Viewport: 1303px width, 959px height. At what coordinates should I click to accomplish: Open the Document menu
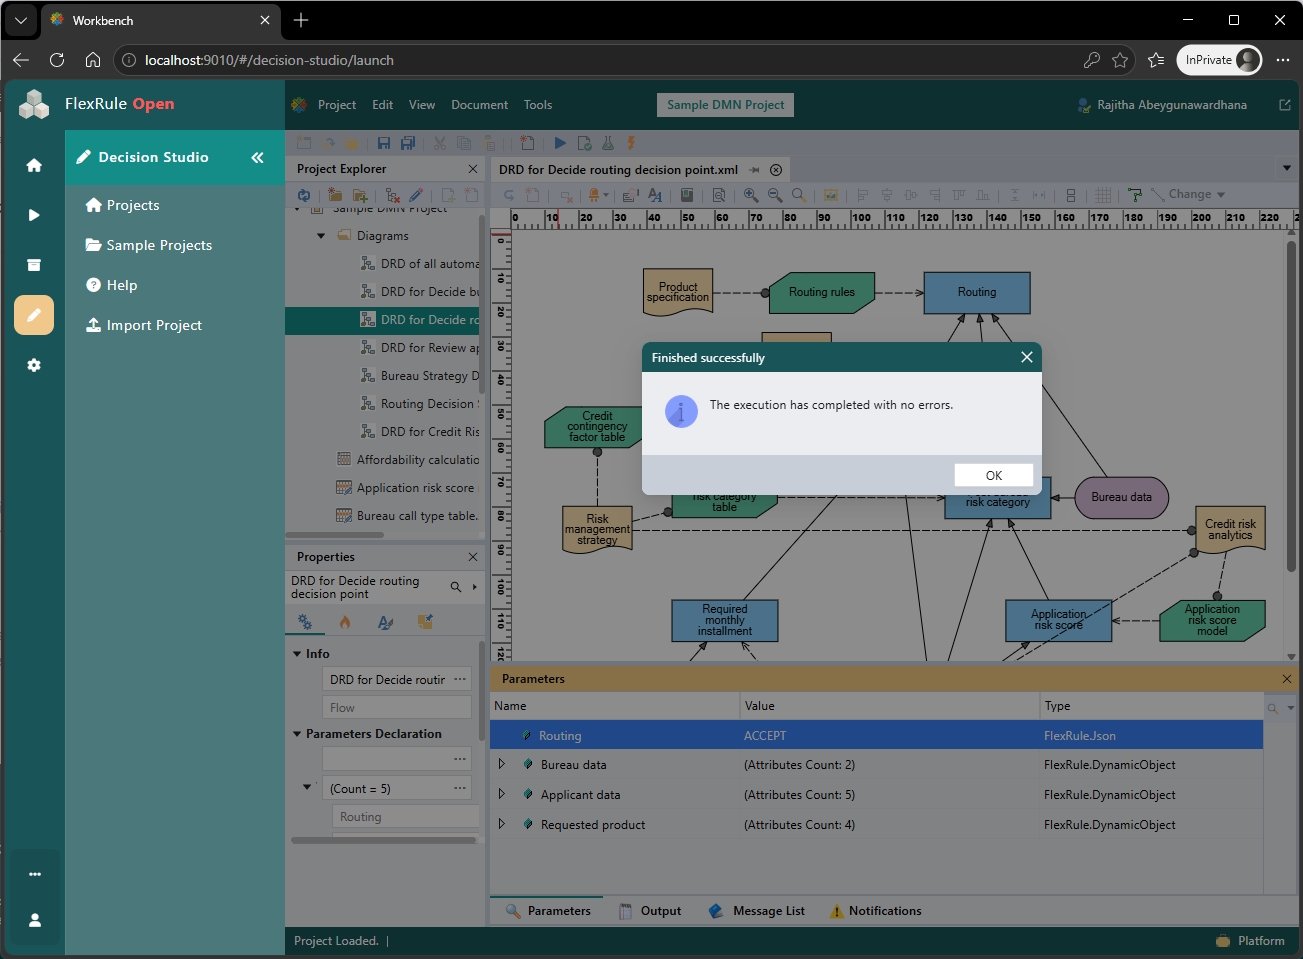point(479,105)
